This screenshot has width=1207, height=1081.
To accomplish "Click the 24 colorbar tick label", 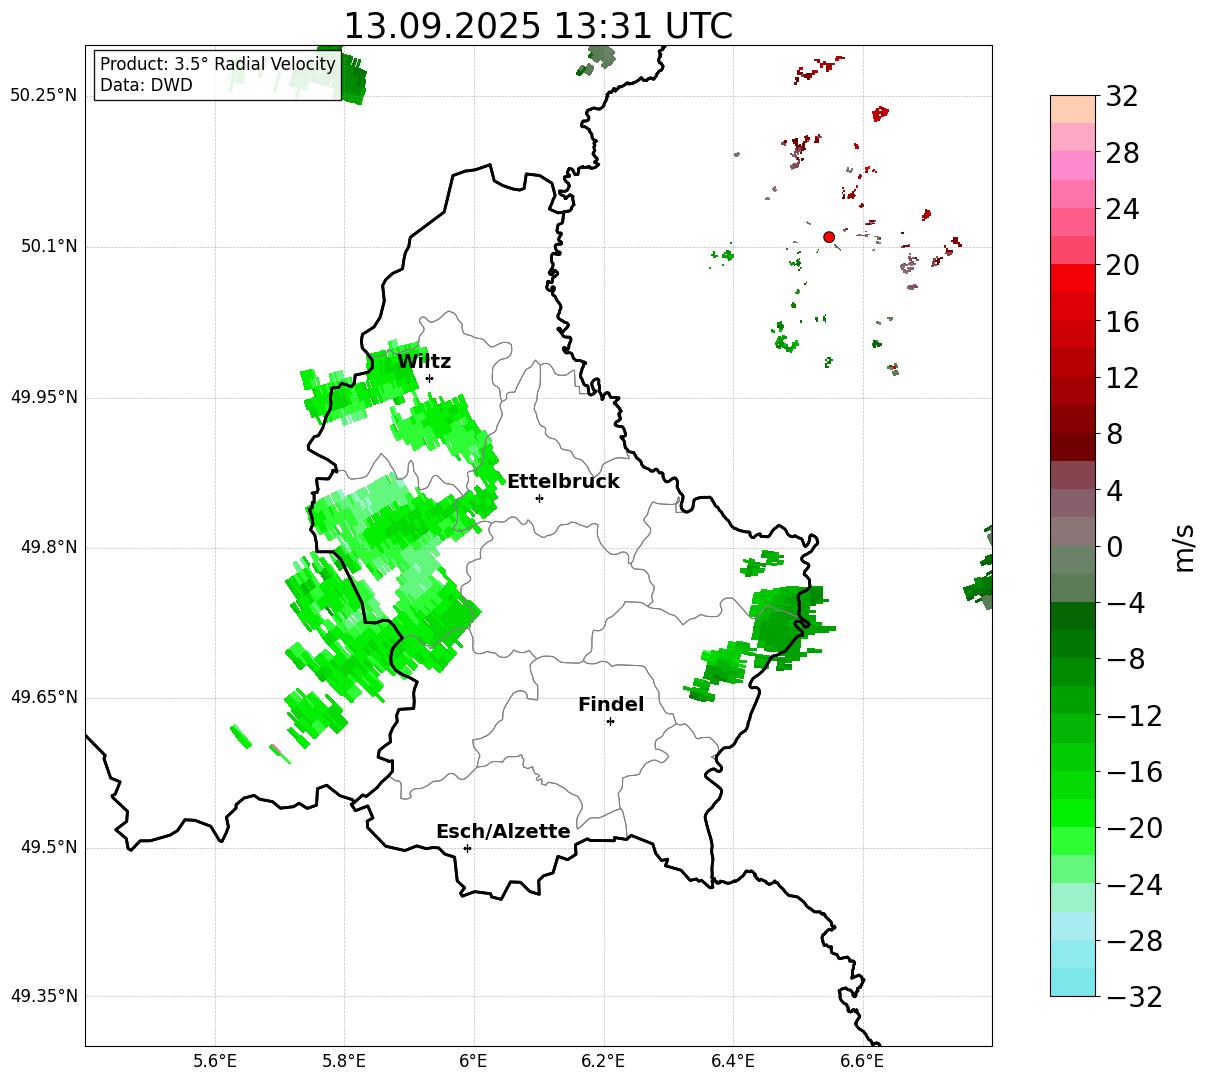I will [x=1122, y=210].
